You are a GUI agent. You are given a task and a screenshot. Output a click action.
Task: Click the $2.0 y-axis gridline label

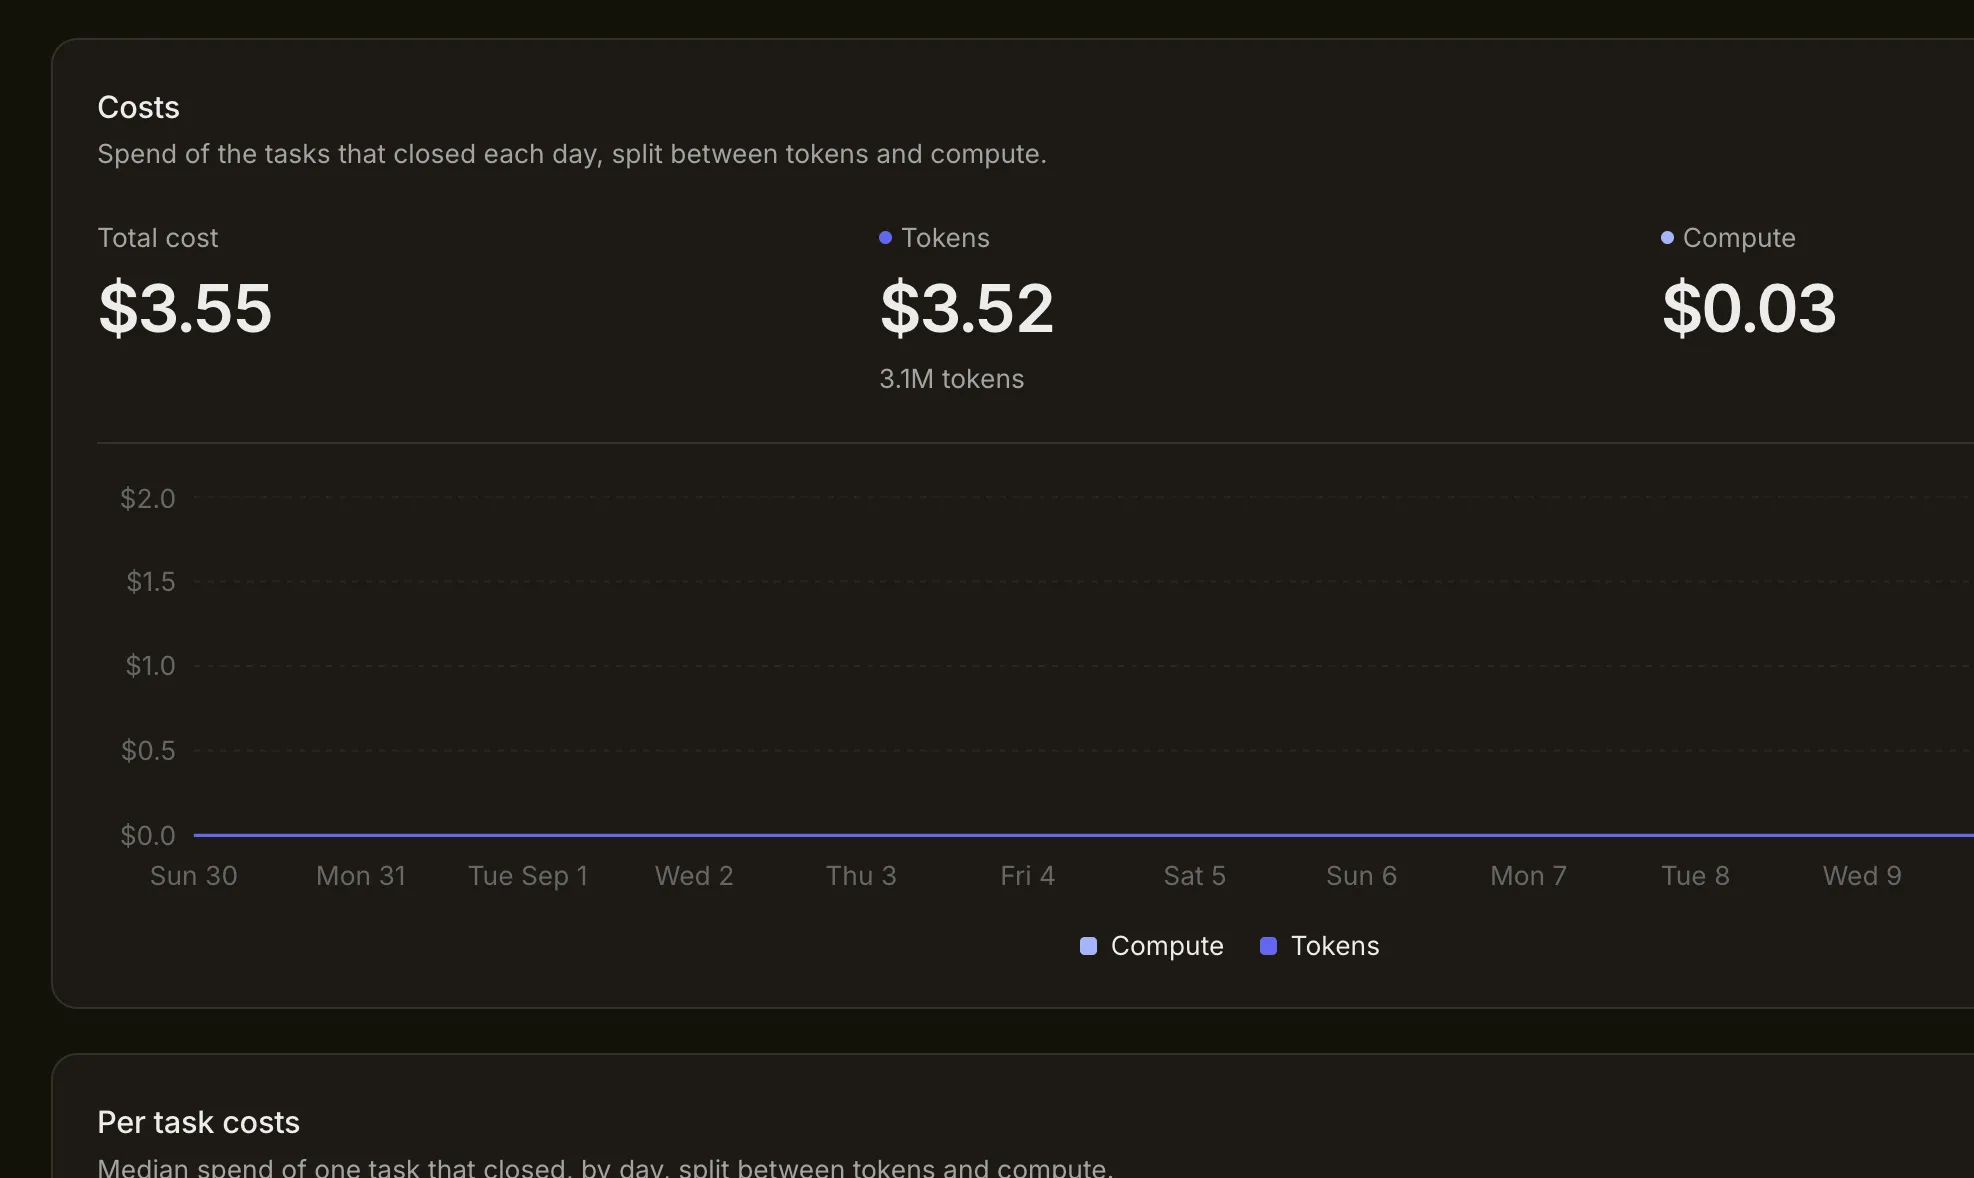[x=148, y=498]
